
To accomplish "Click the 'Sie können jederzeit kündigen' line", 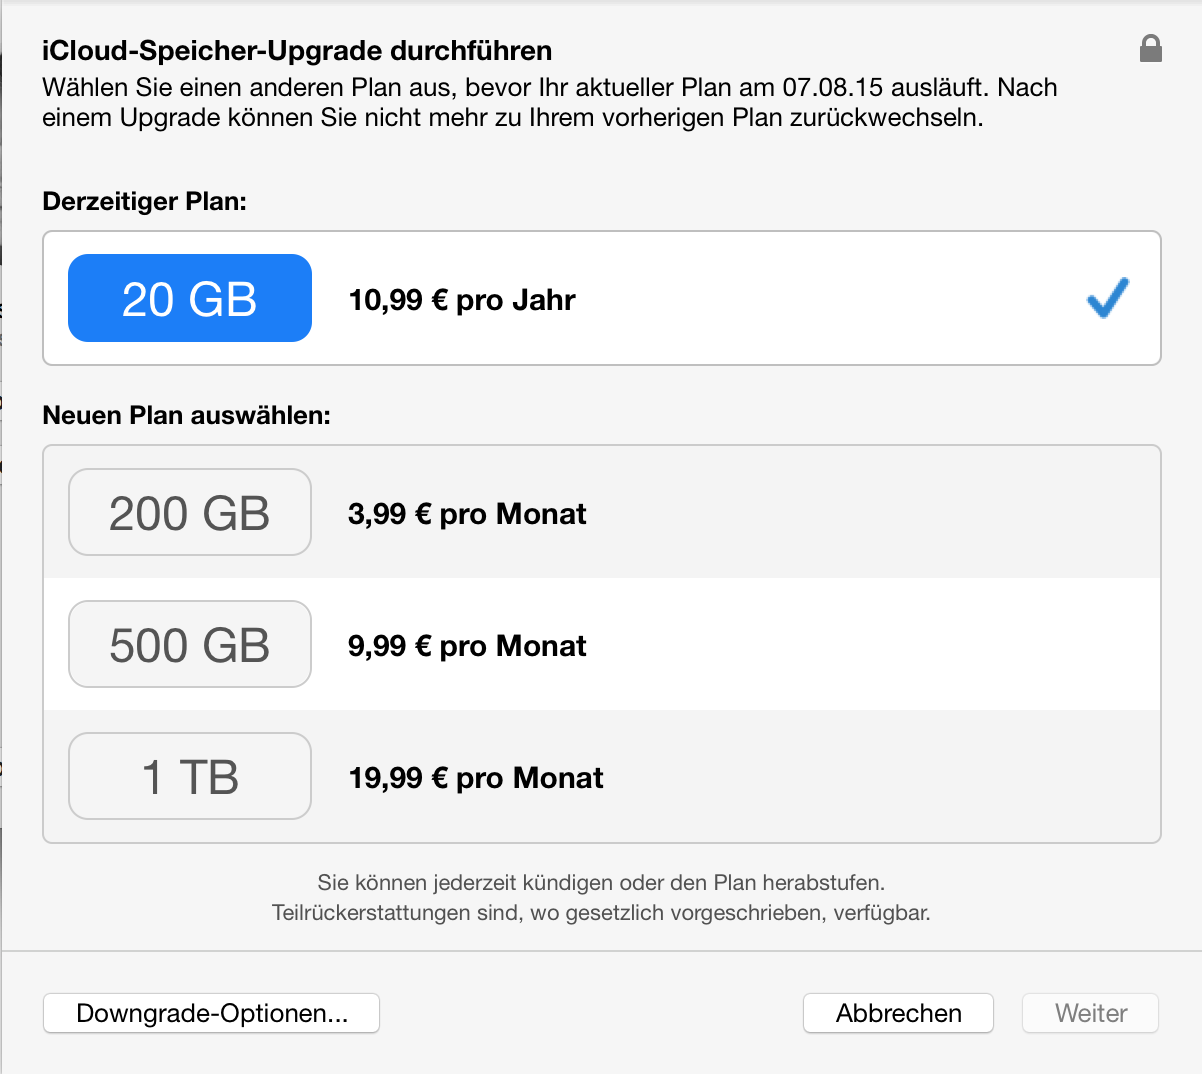I will click(x=601, y=883).
